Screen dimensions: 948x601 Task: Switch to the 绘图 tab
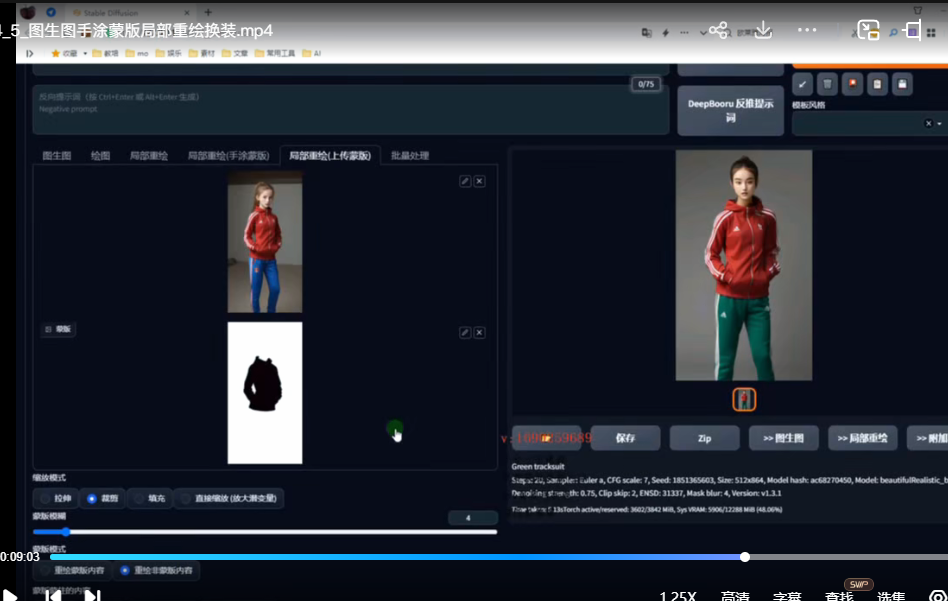pos(100,156)
